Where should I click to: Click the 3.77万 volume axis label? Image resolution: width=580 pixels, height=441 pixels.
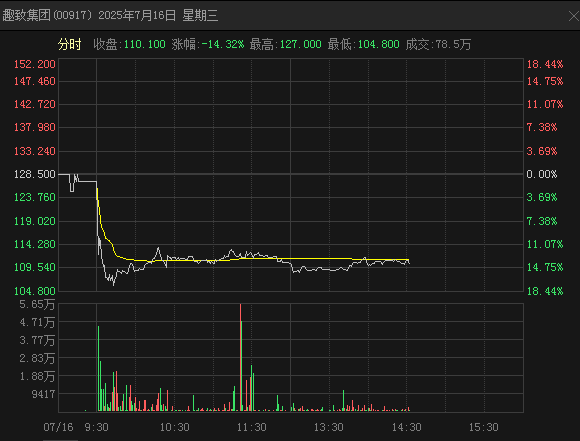pos(37,340)
